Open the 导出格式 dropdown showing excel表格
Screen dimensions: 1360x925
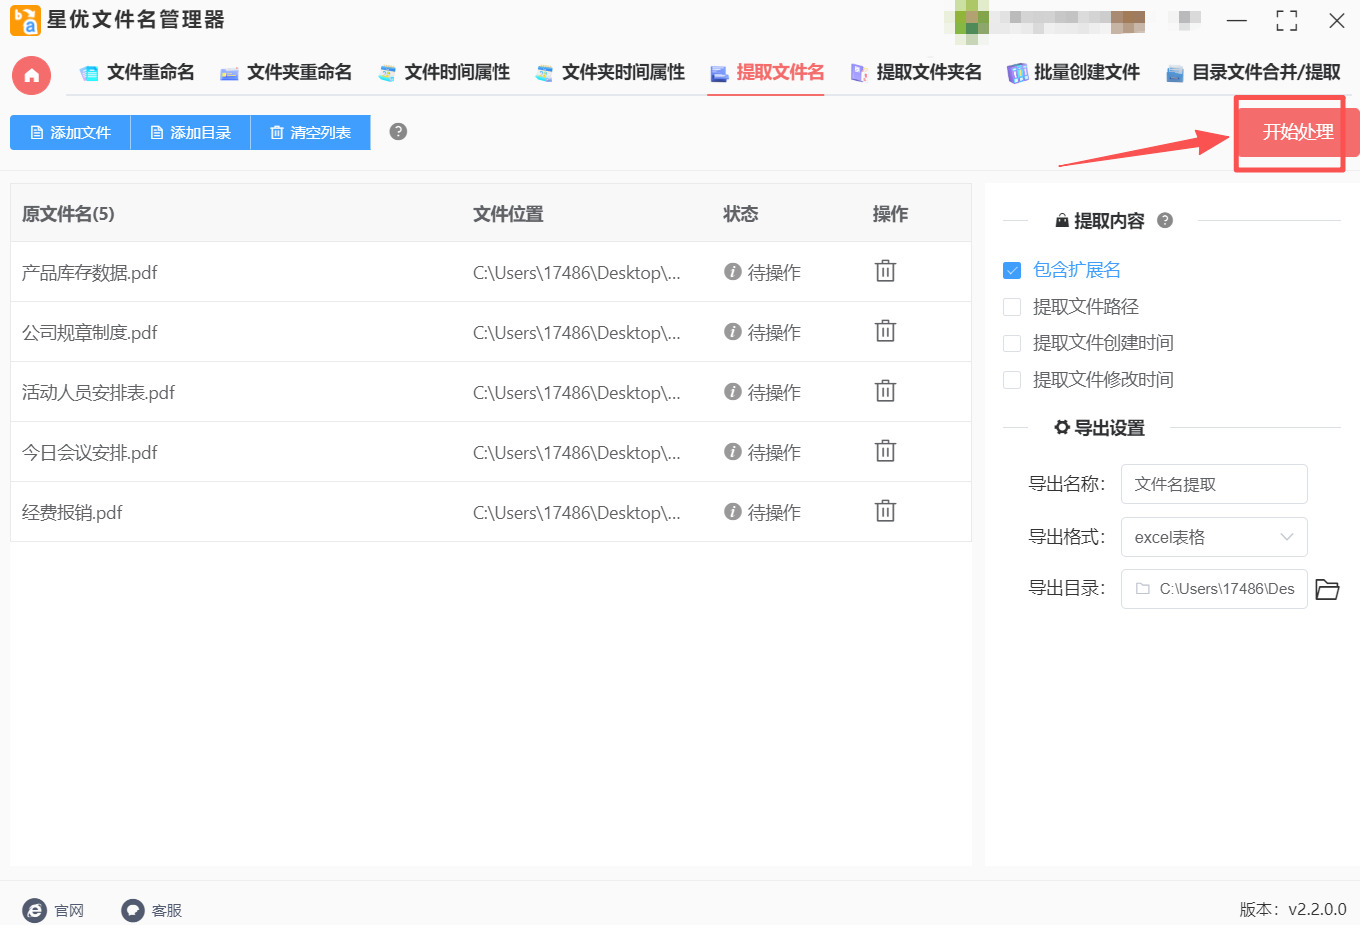point(1214,537)
